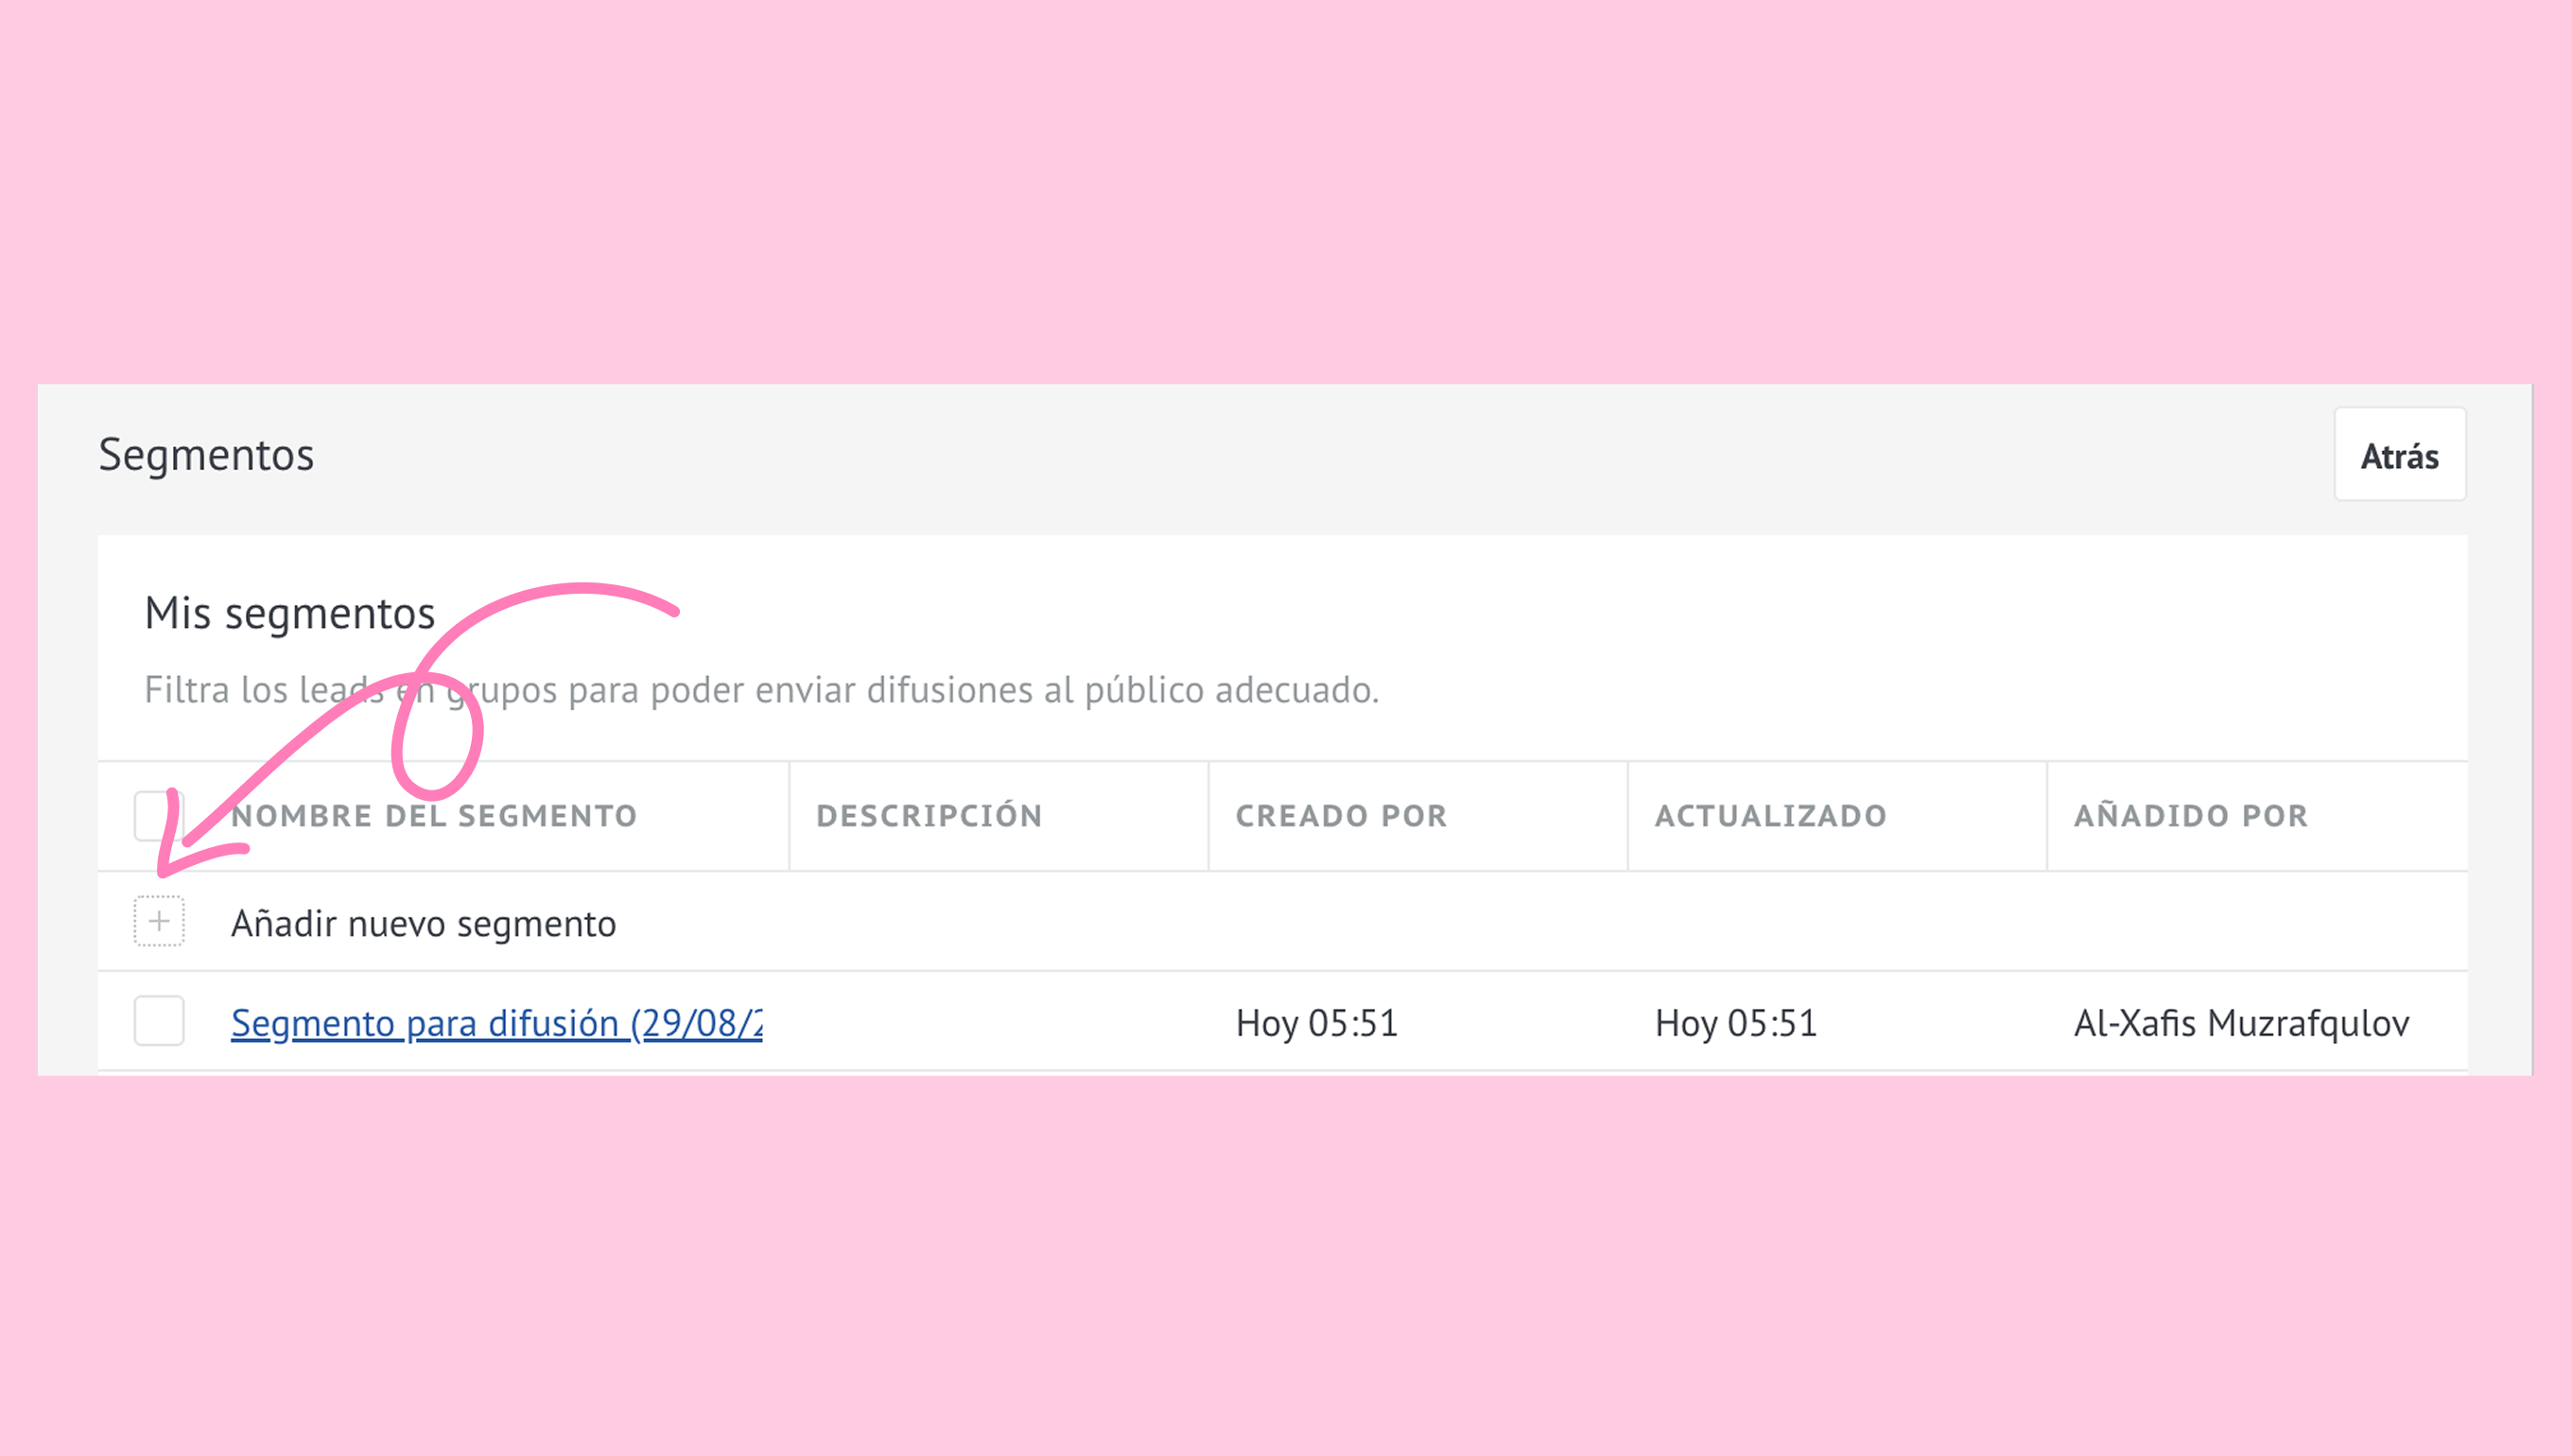The image size is (2572, 1456).
Task: Open the Segmento para difusión link
Action: (x=496, y=1023)
